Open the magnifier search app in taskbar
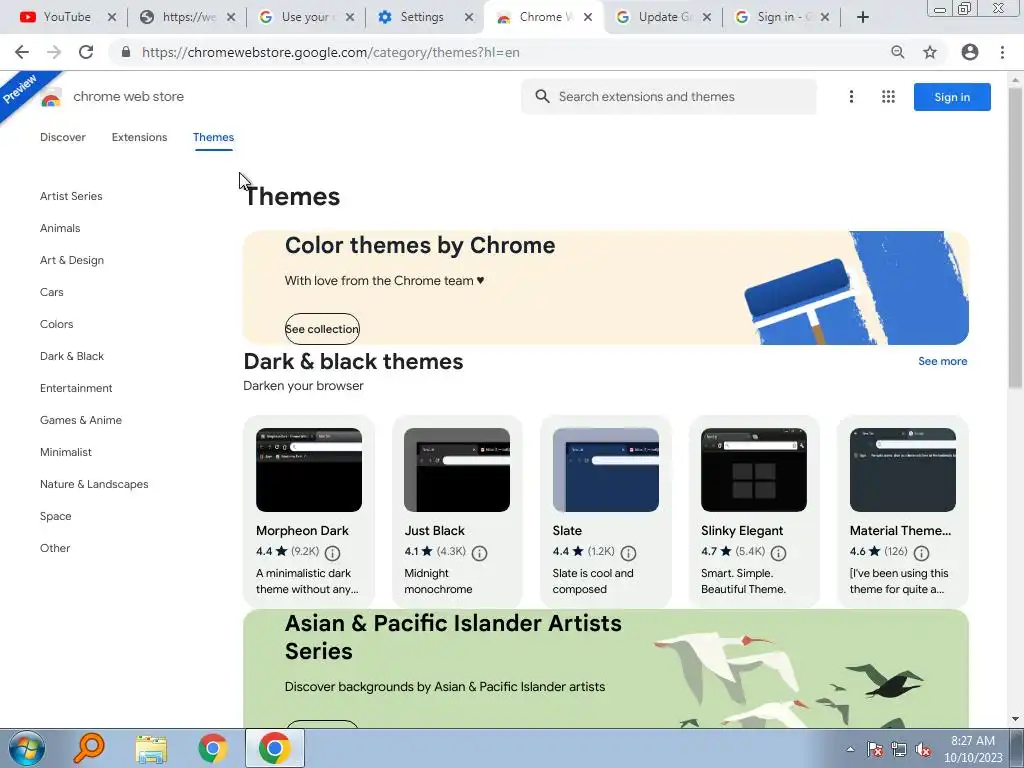The image size is (1024, 768). tap(89, 748)
